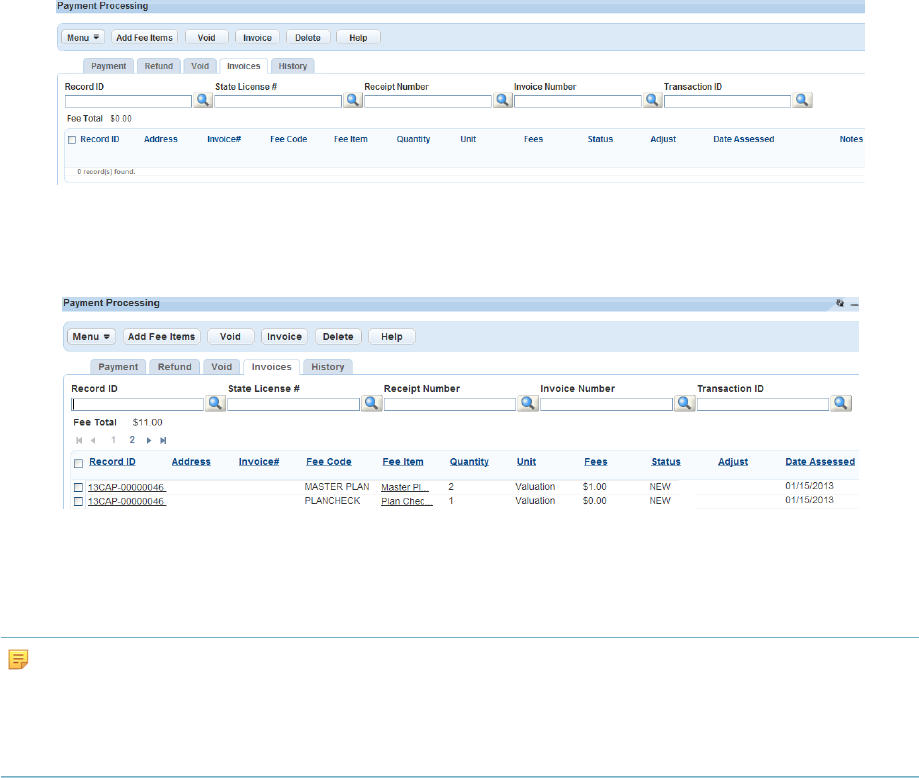Click the search icon beside lower Record ID field
The width and height of the screenshot is (919, 778).
coord(215,403)
